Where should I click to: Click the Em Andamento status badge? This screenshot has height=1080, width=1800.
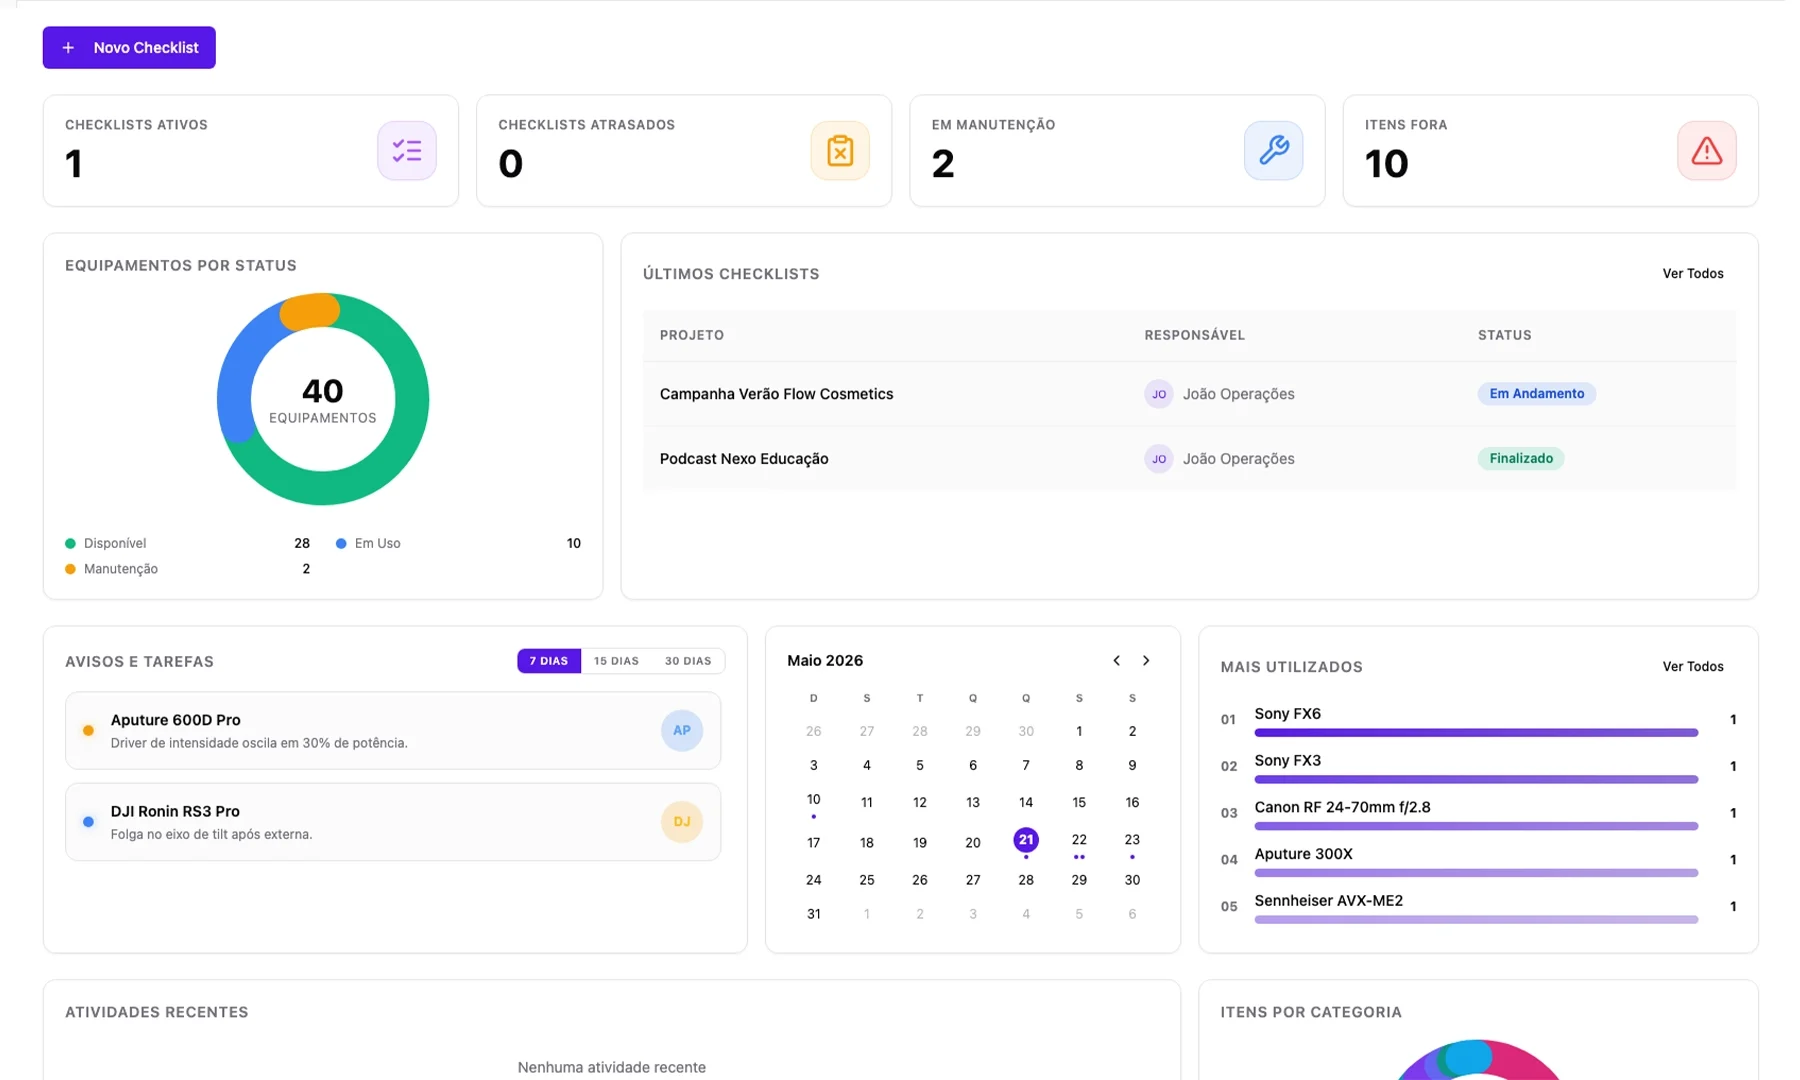coord(1536,394)
